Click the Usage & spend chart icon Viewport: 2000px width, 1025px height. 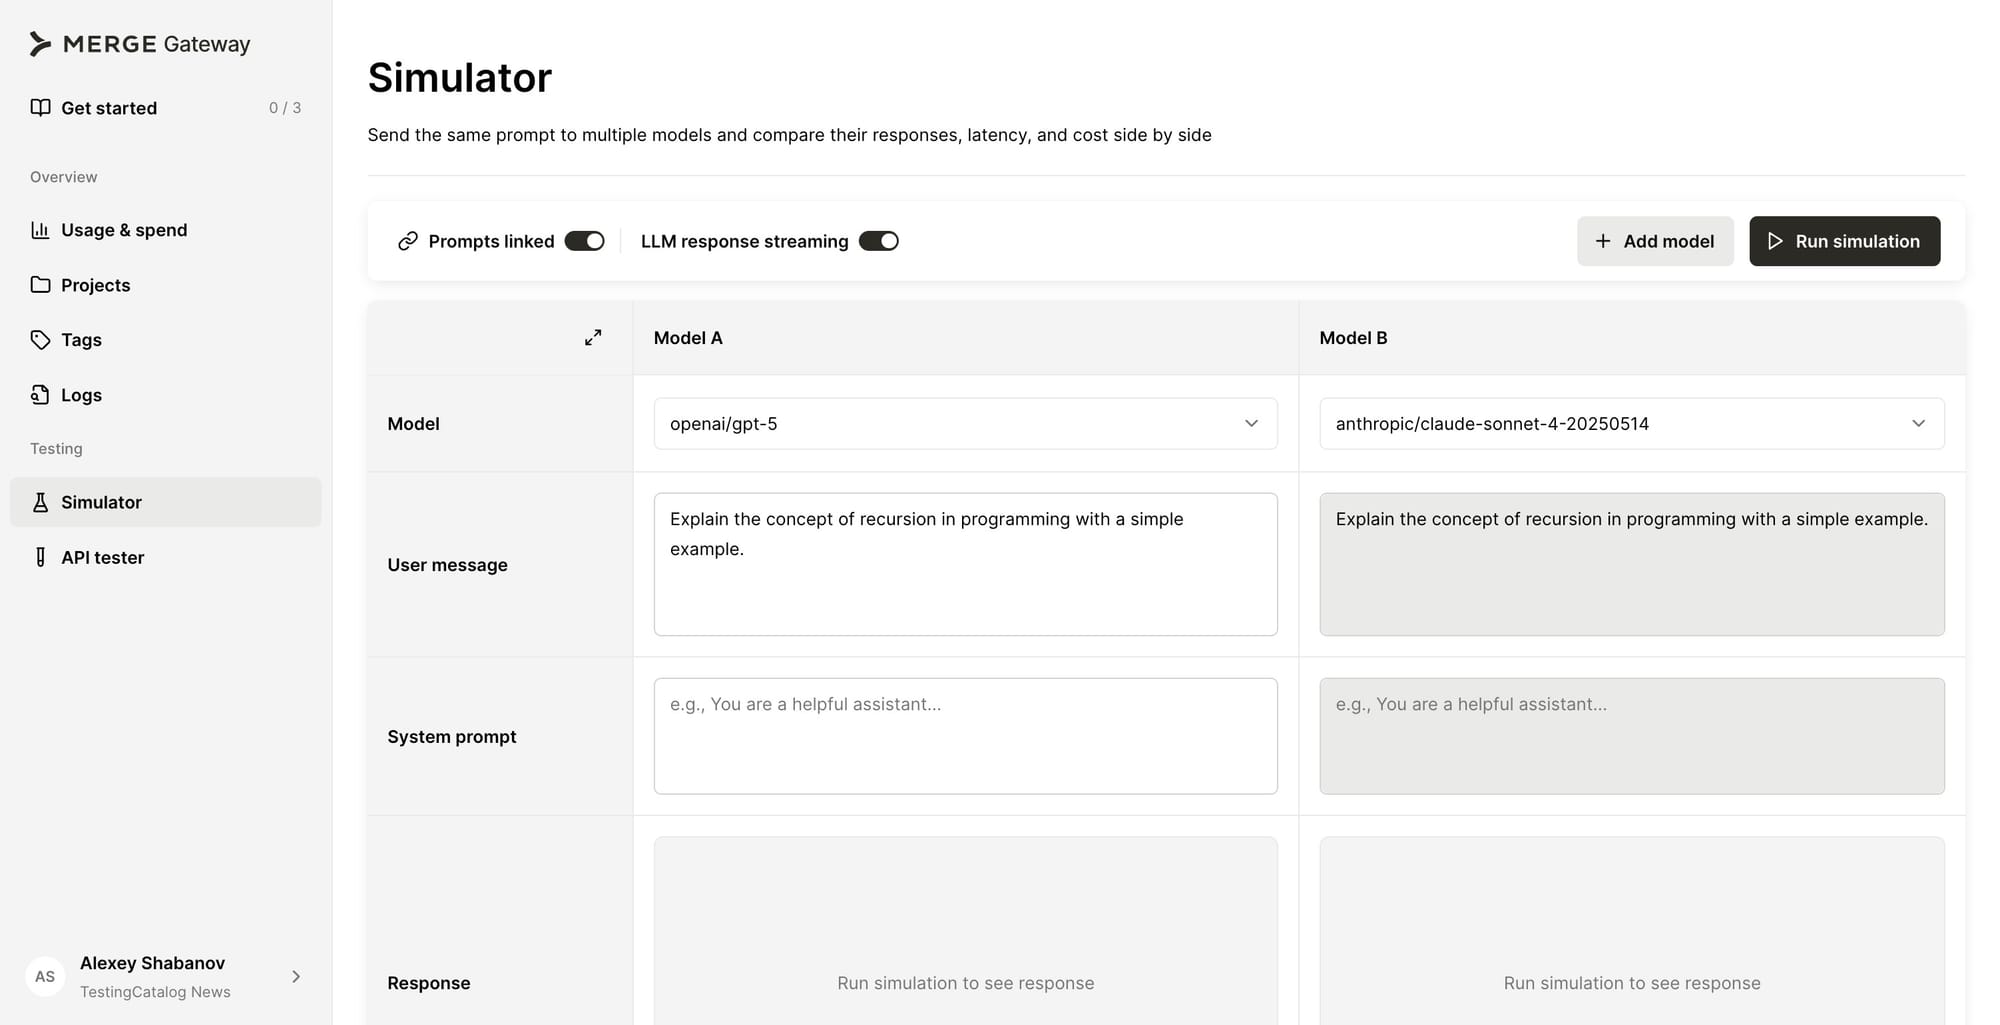(40, 230)
